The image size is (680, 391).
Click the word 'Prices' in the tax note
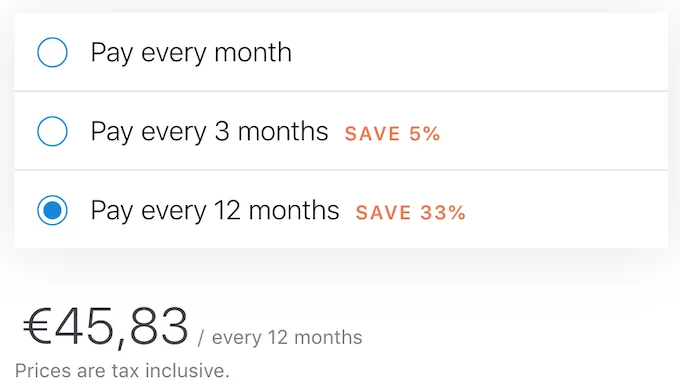click(43, 371)
